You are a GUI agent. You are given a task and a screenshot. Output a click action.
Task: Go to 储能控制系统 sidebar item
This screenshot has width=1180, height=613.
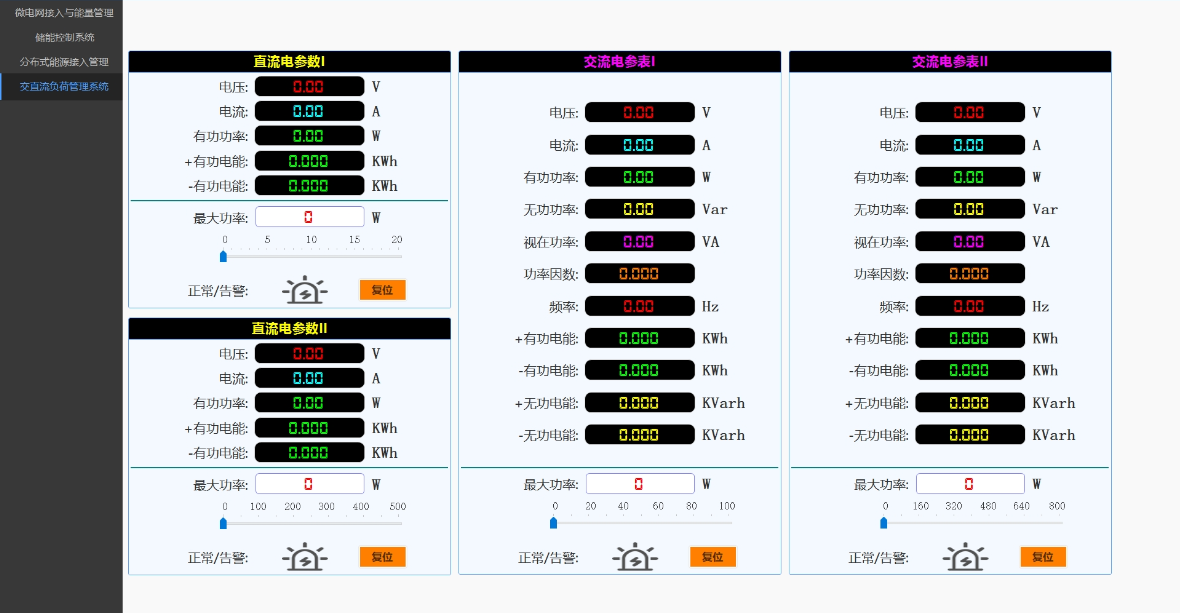click(x=64, y=37)
